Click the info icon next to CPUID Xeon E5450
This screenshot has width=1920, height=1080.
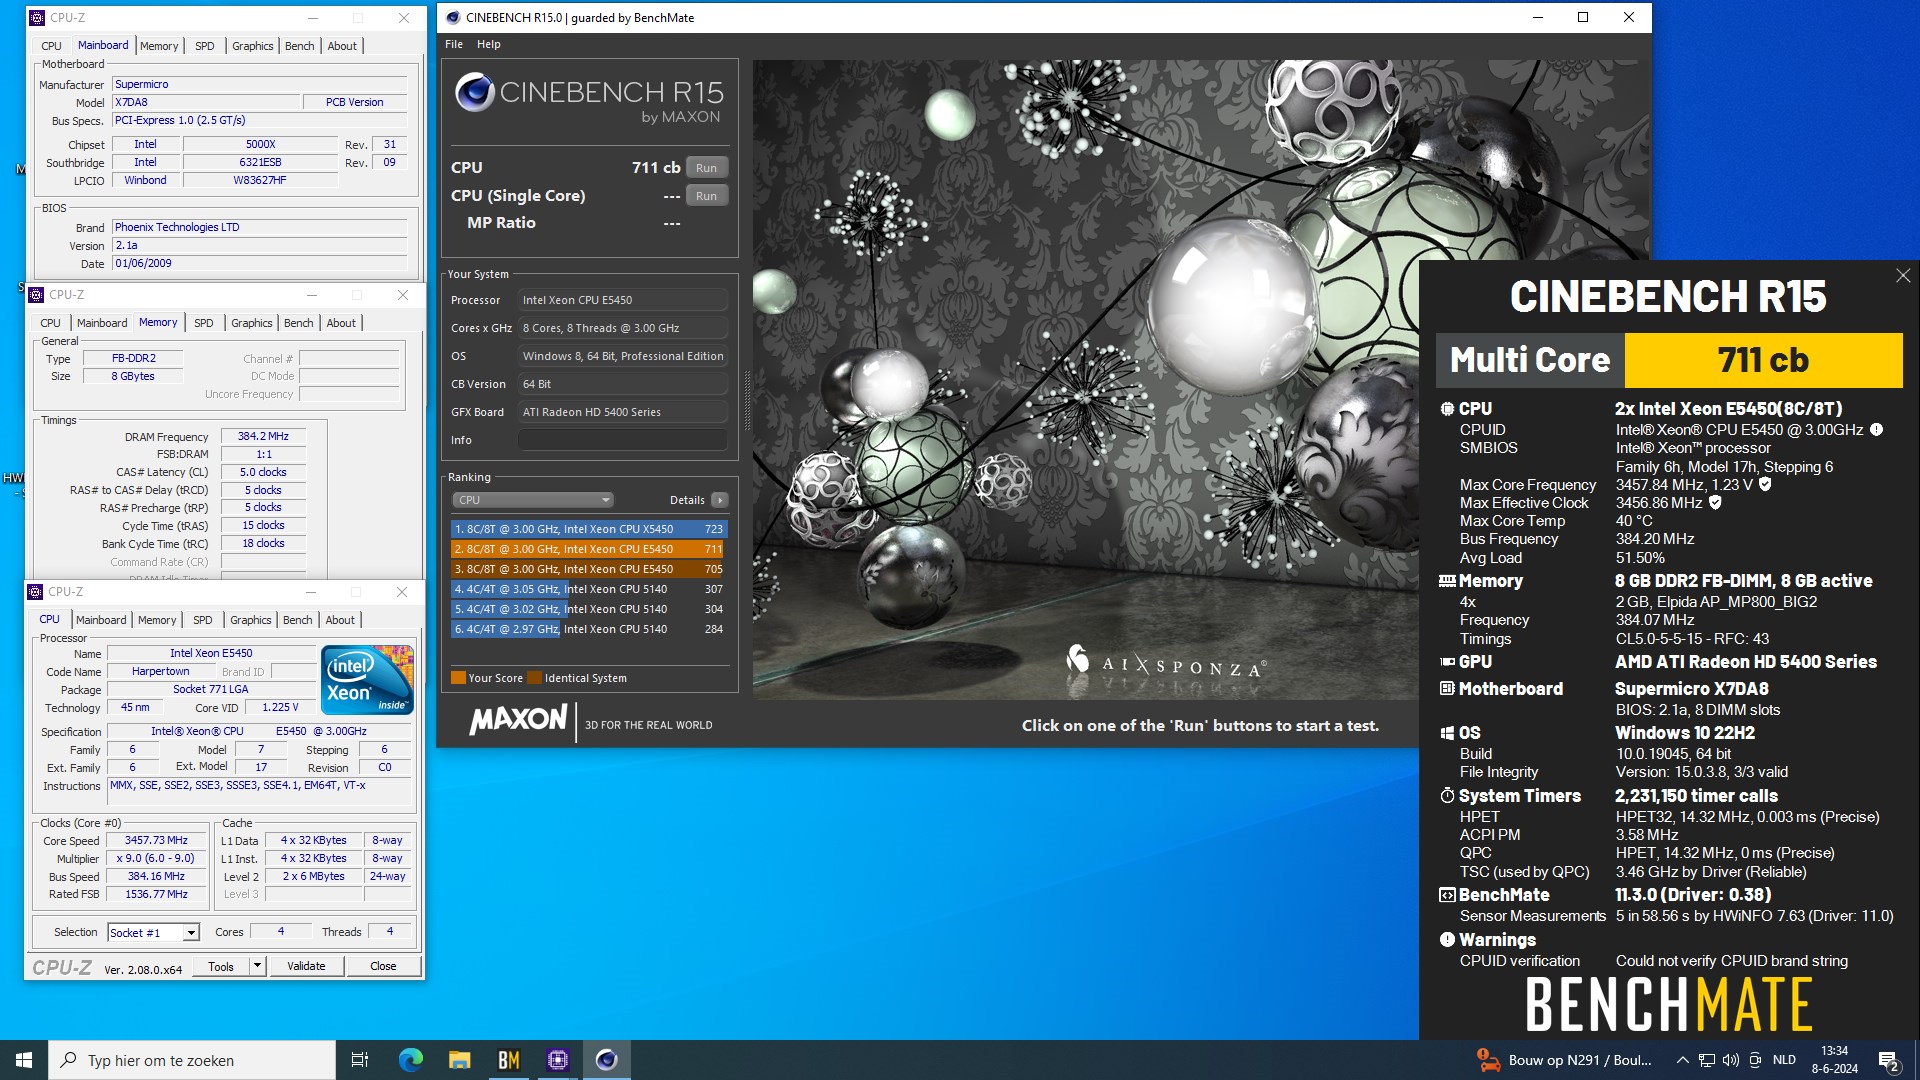[1877, 430]
